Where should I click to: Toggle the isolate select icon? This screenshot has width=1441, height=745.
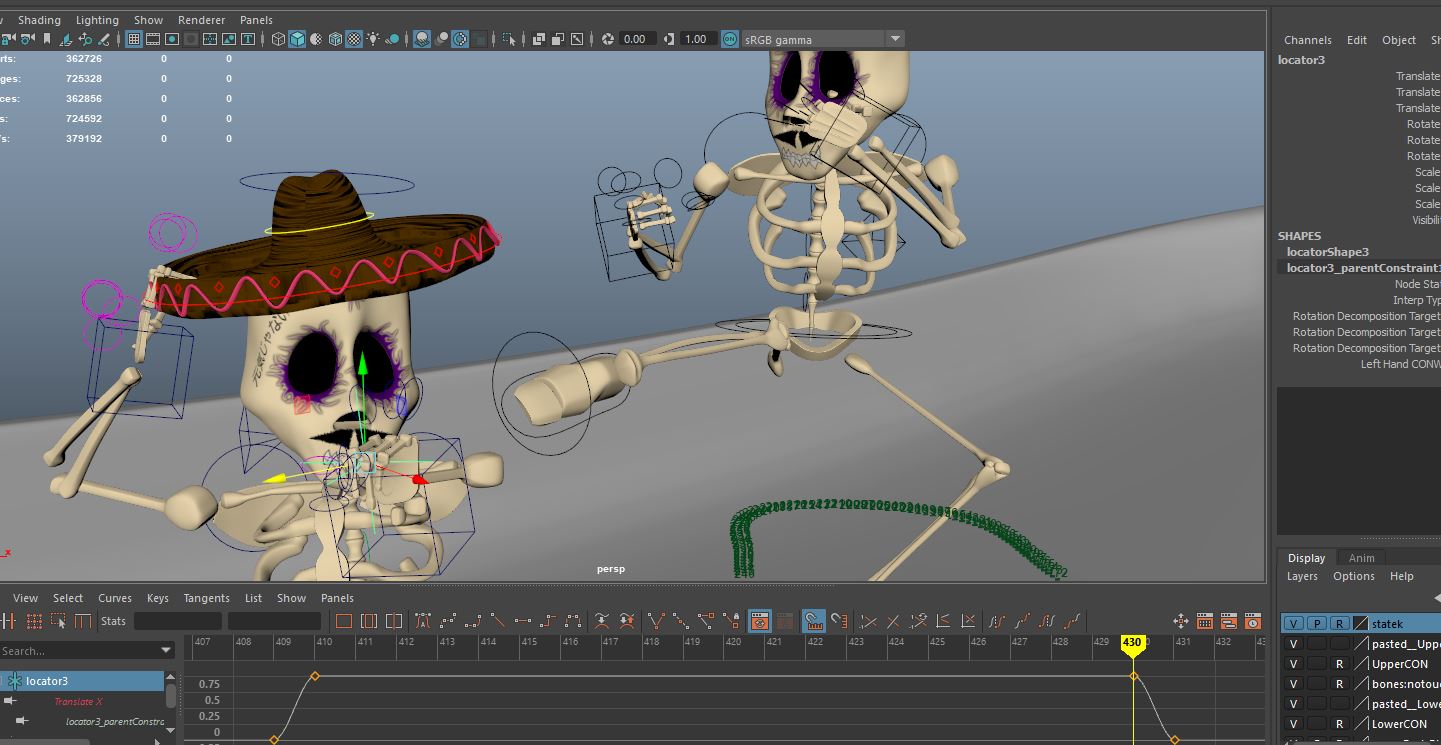(x=509, y=39)
